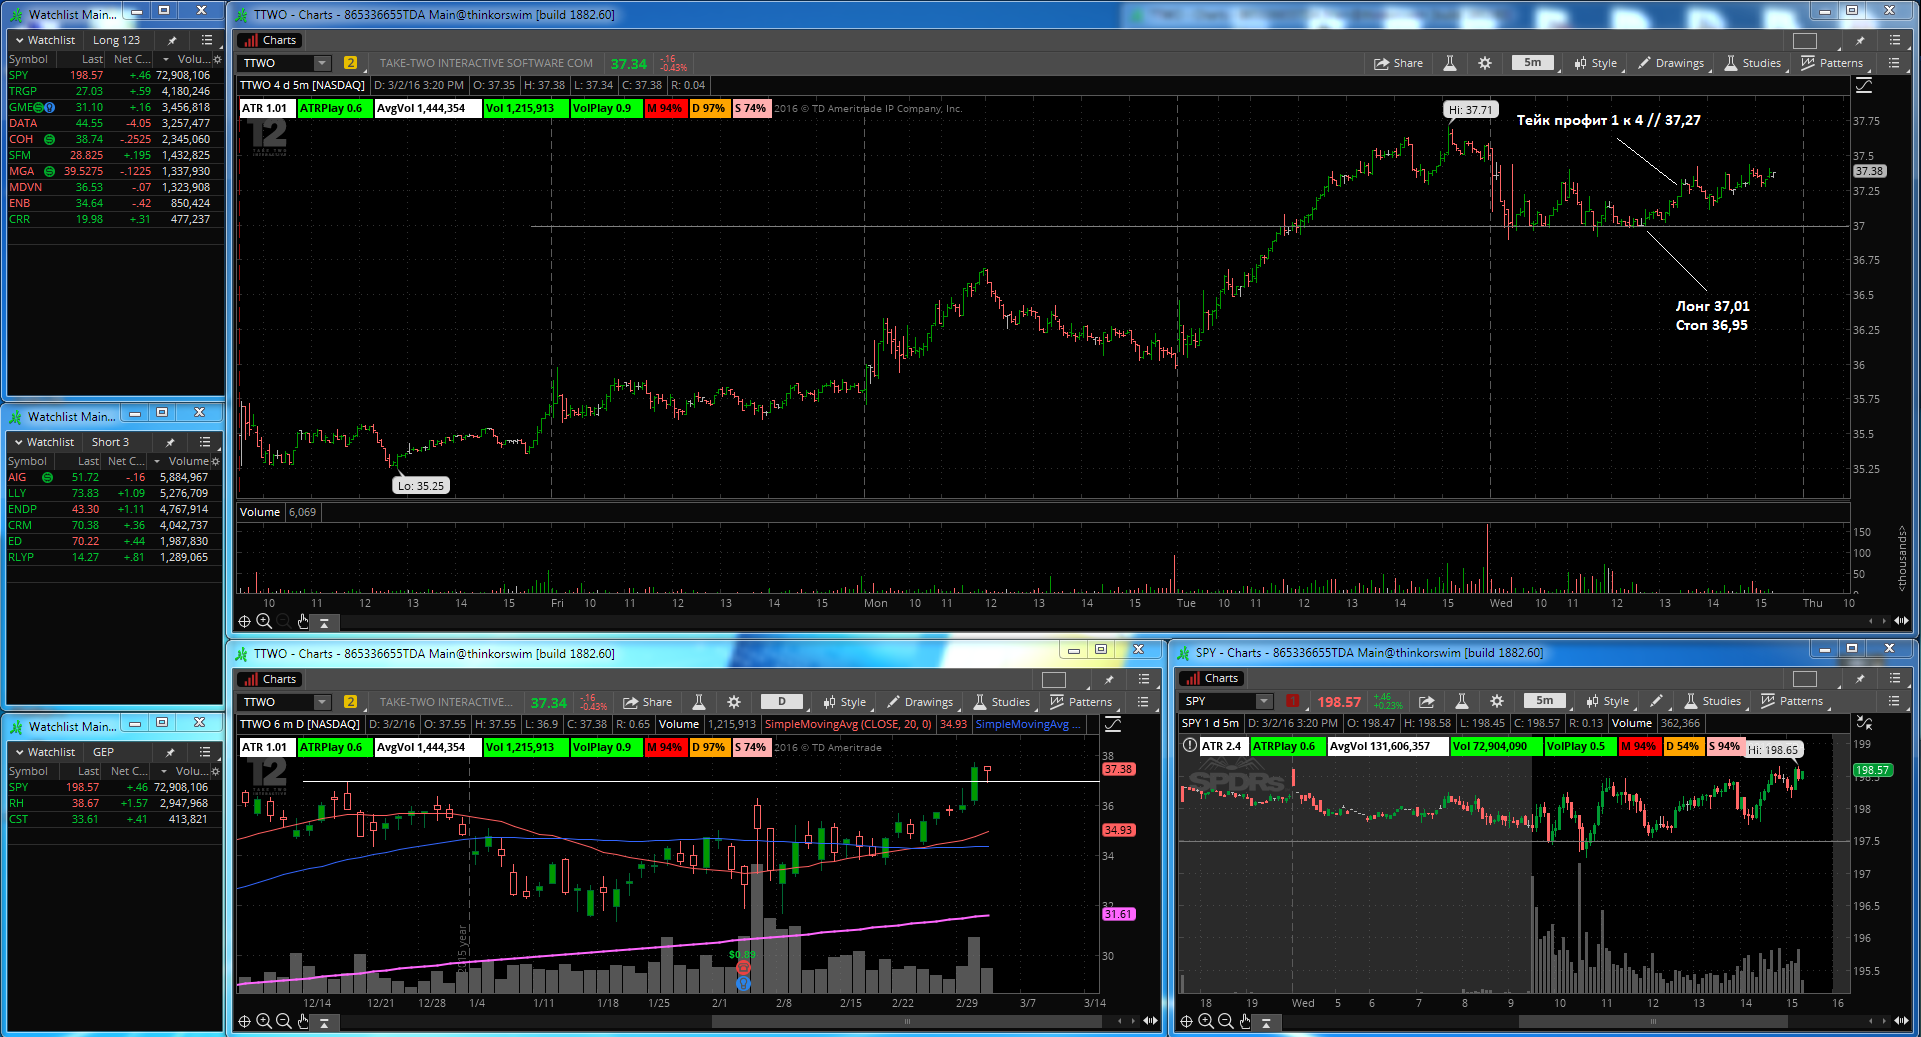1921x1037 pixels.
Task: Click the share arrow icon in SPY chart
Action: tap(1427, 701)
